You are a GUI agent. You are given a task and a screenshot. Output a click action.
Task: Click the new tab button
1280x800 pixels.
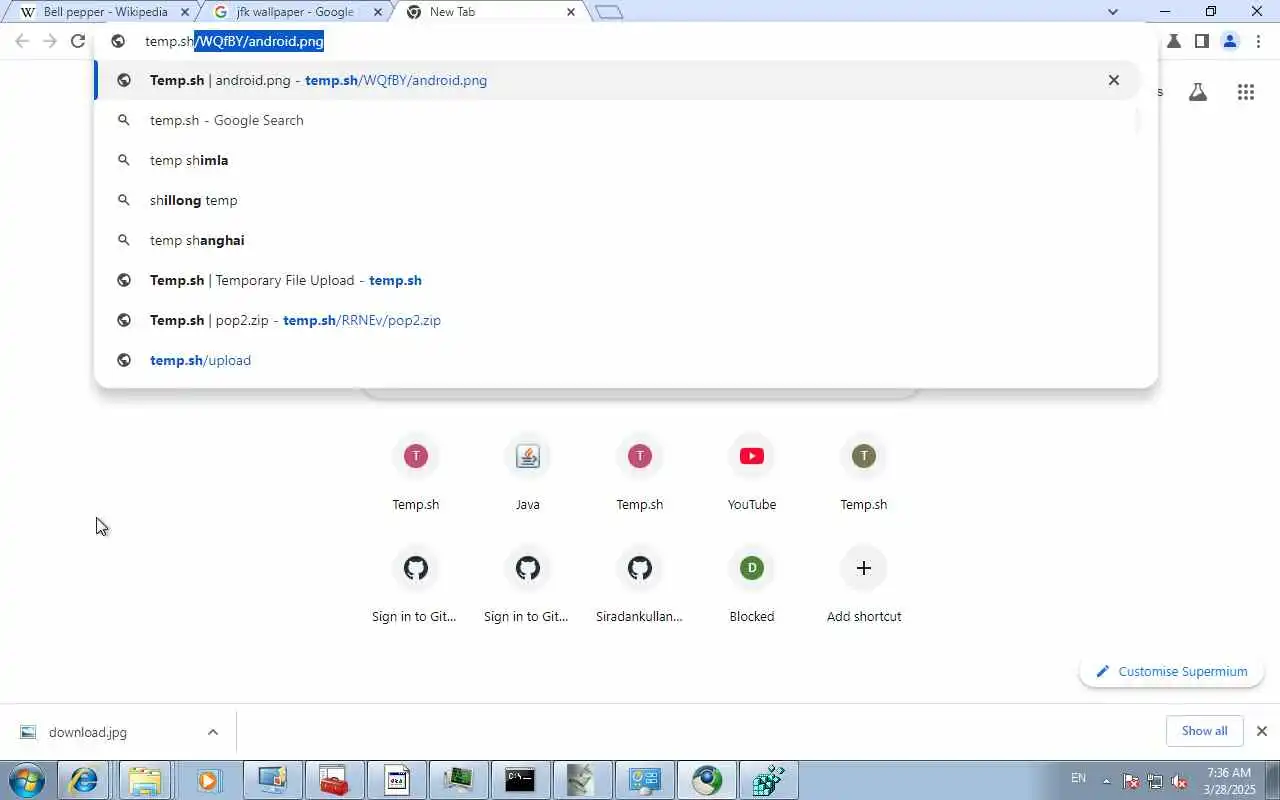point(608,12)
